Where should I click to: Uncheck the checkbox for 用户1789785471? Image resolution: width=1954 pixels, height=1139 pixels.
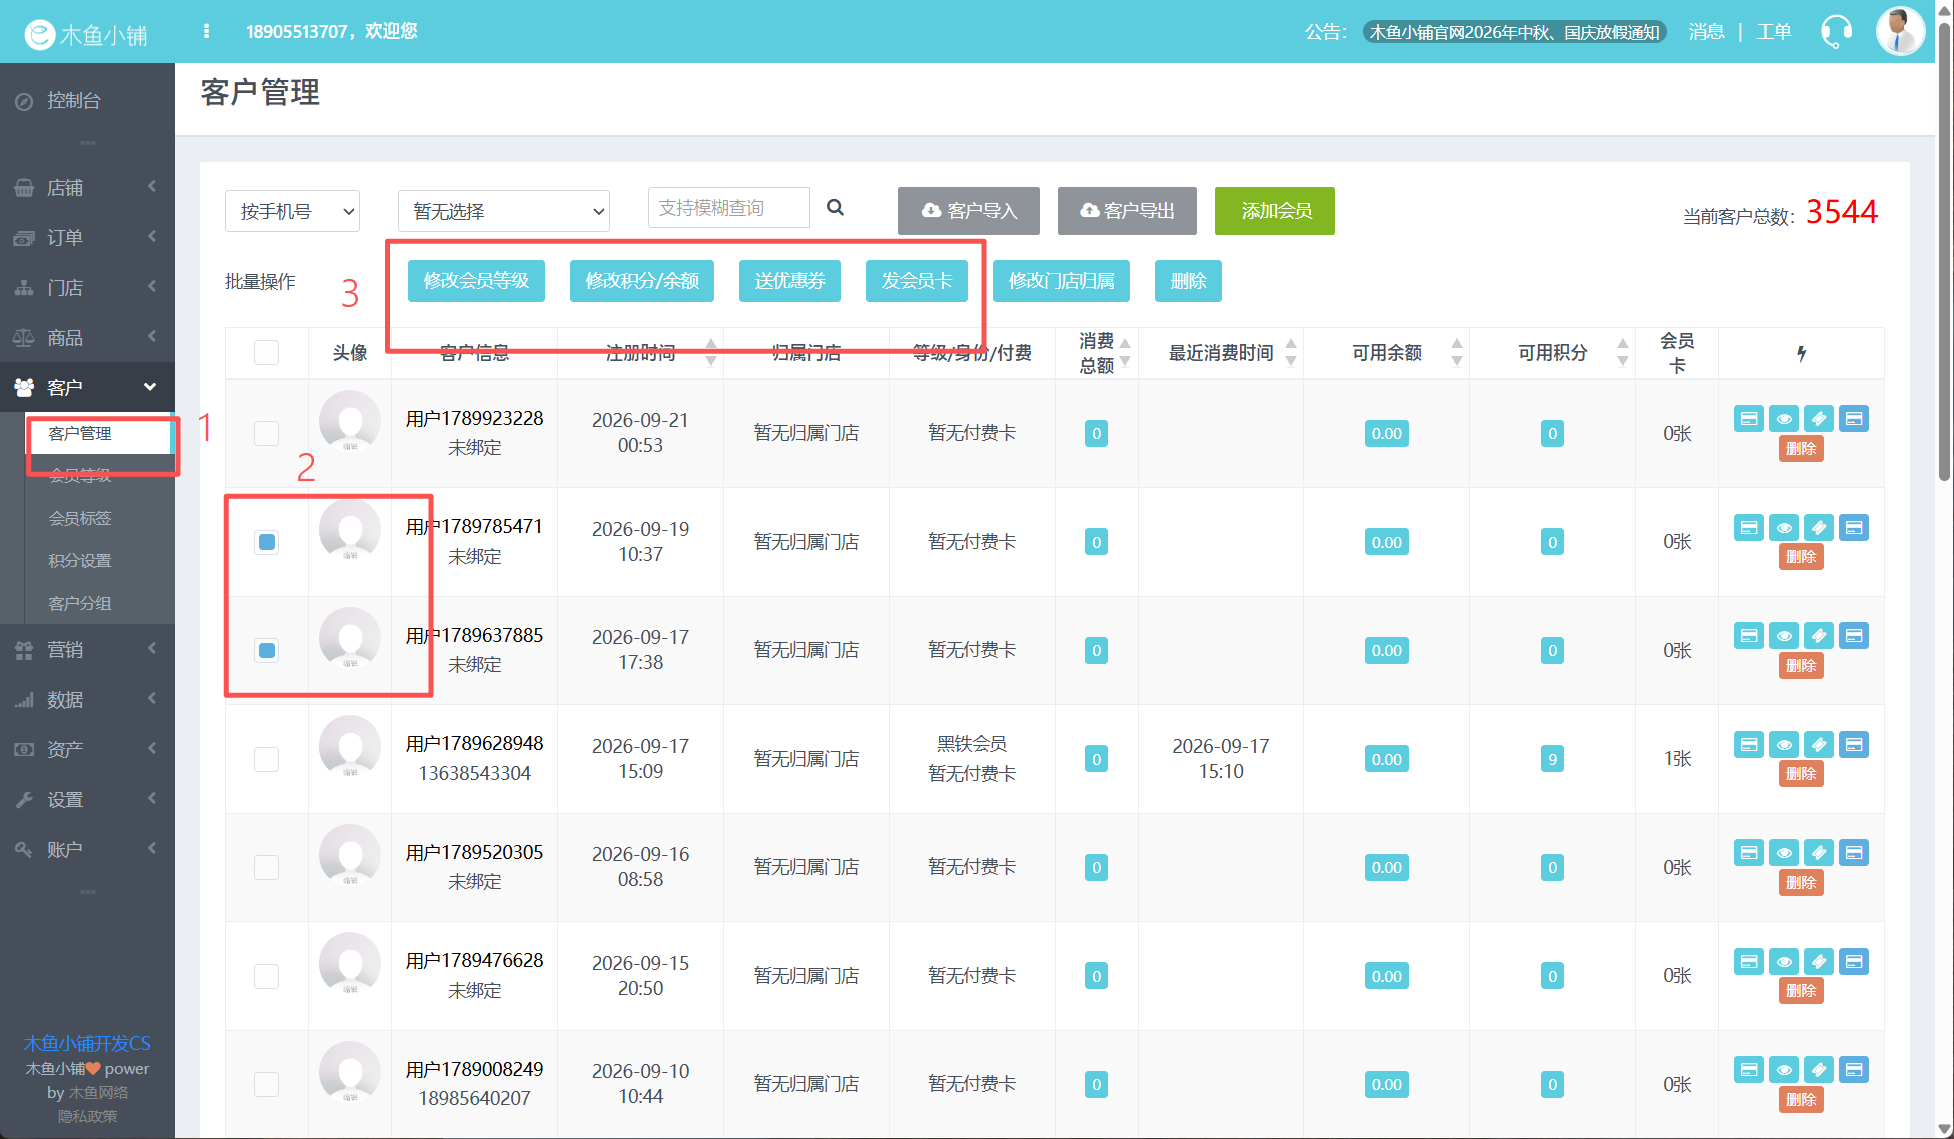[x=267, y=542]
